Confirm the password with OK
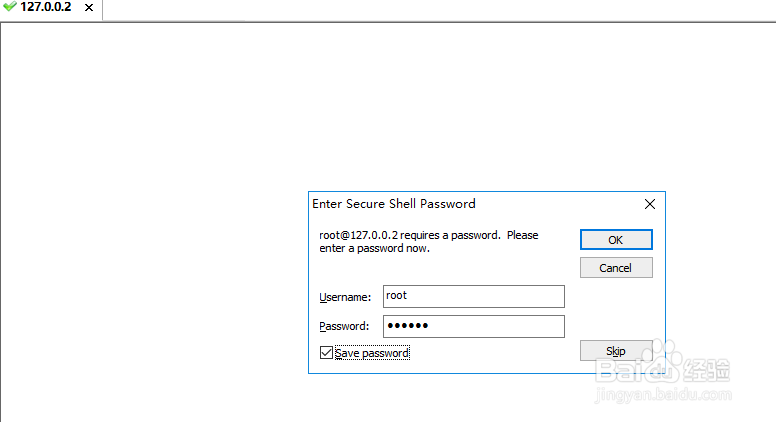Viewport: 776px width, 422px height. tap(616, 240)
